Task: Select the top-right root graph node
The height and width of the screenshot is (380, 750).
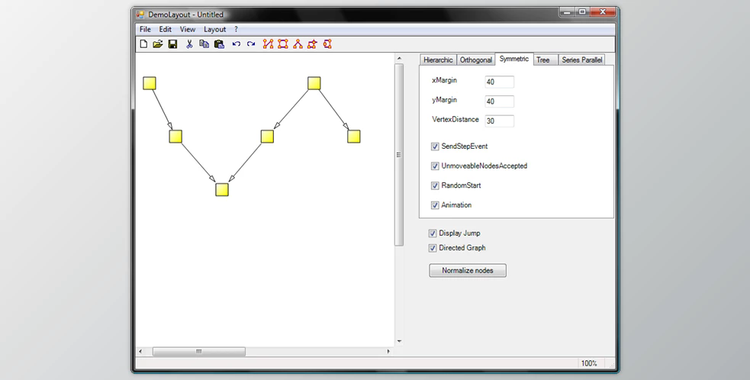Action: 314,83
